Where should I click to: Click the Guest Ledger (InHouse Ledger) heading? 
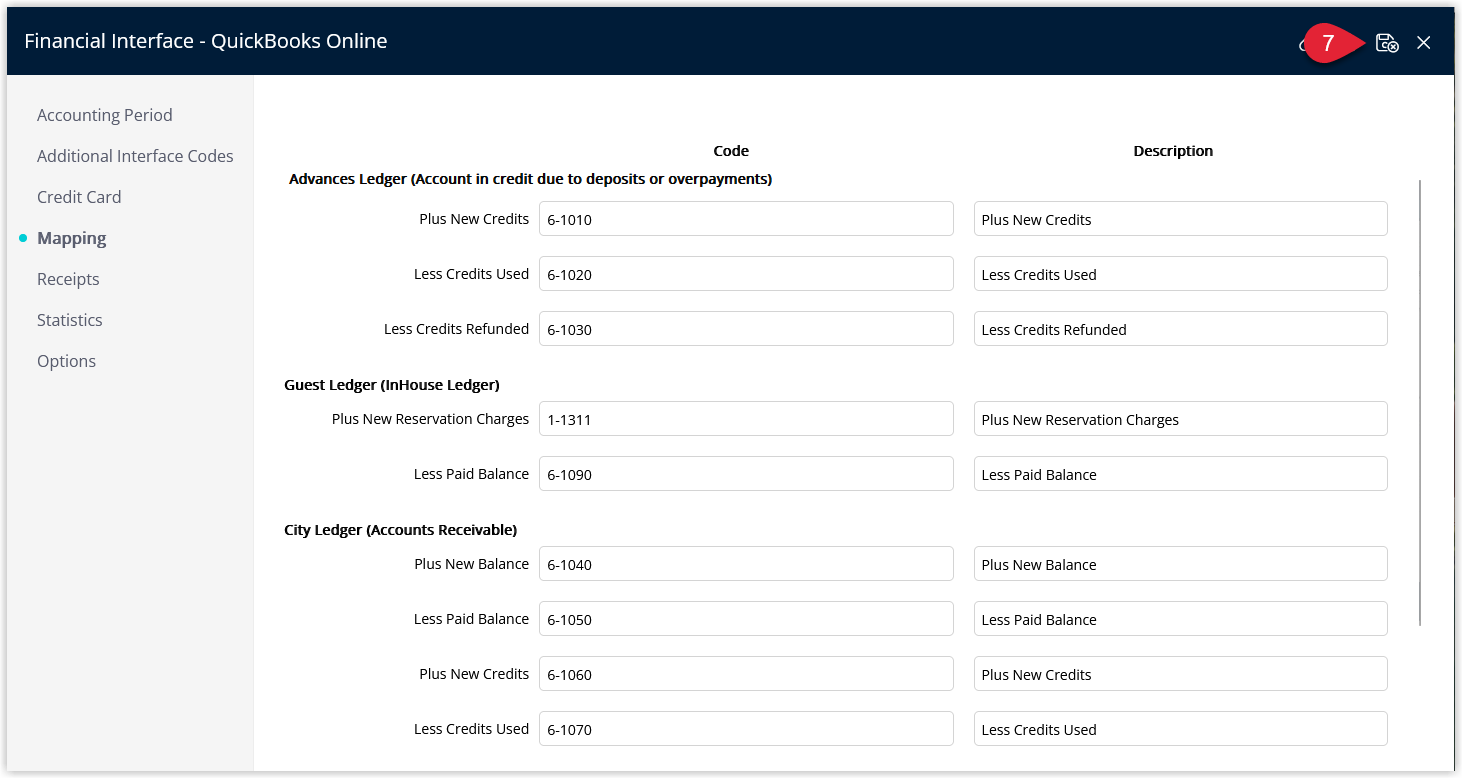[392, 385]
